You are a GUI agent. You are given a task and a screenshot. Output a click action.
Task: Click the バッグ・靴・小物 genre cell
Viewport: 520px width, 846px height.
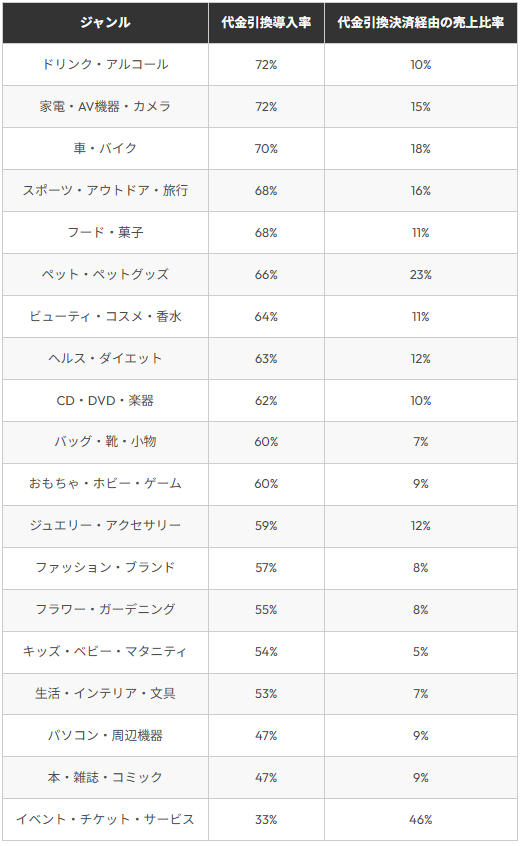pyautogui.click(x=105, y=442)
